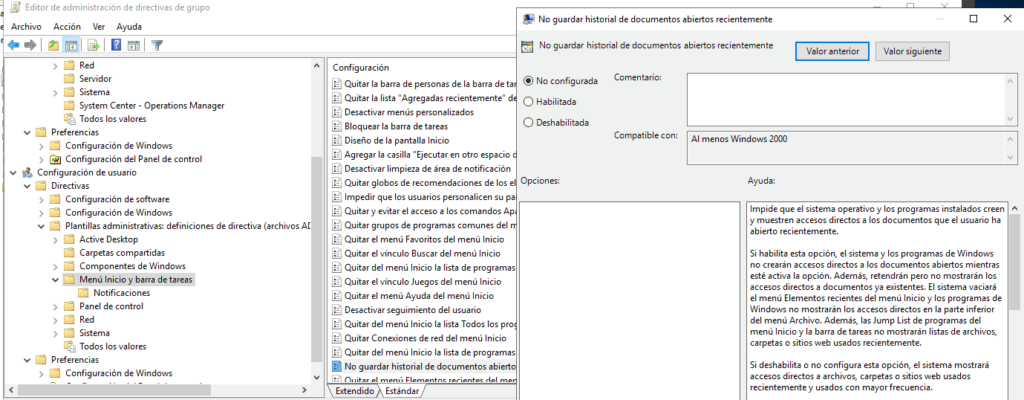Click the System Center - Operations Manager folder
The width and height of the screenshot is (1024, 400).
151,105
